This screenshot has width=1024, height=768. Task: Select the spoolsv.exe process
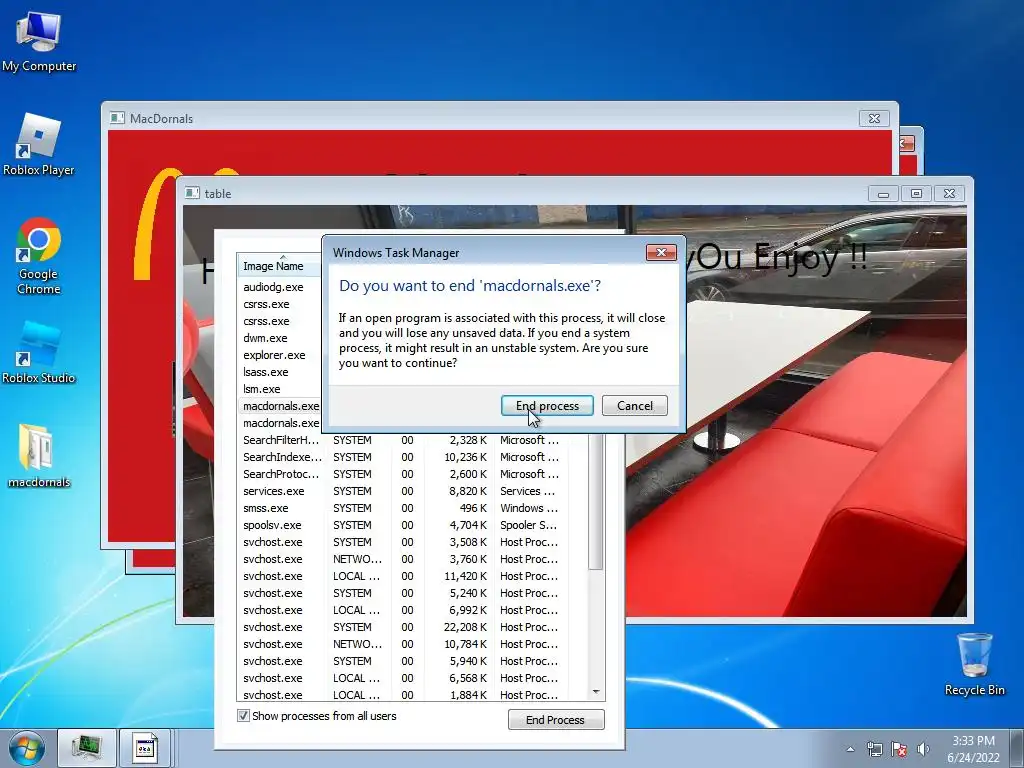click(411, 525)
